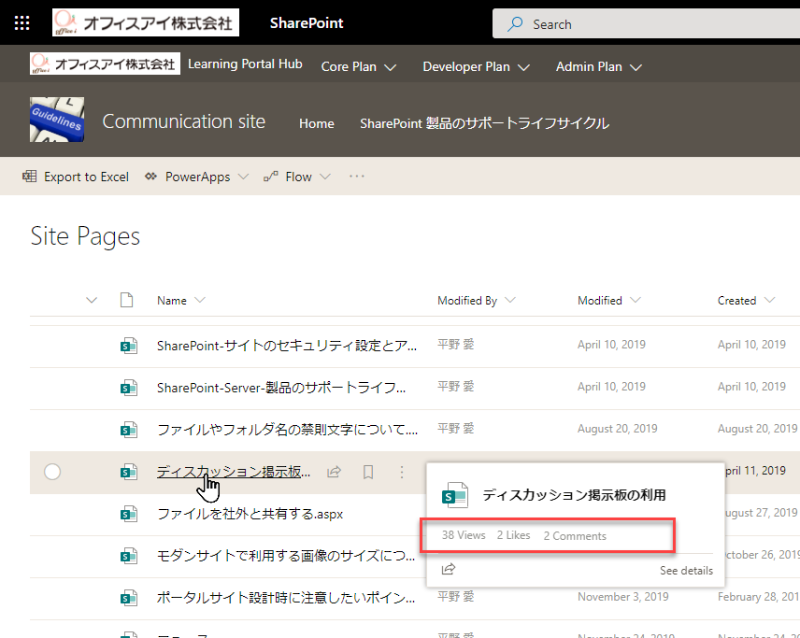This screenshot has width=800, height=638.
Task: Click Export to Excel in toolbar
Action: (76, 177)
